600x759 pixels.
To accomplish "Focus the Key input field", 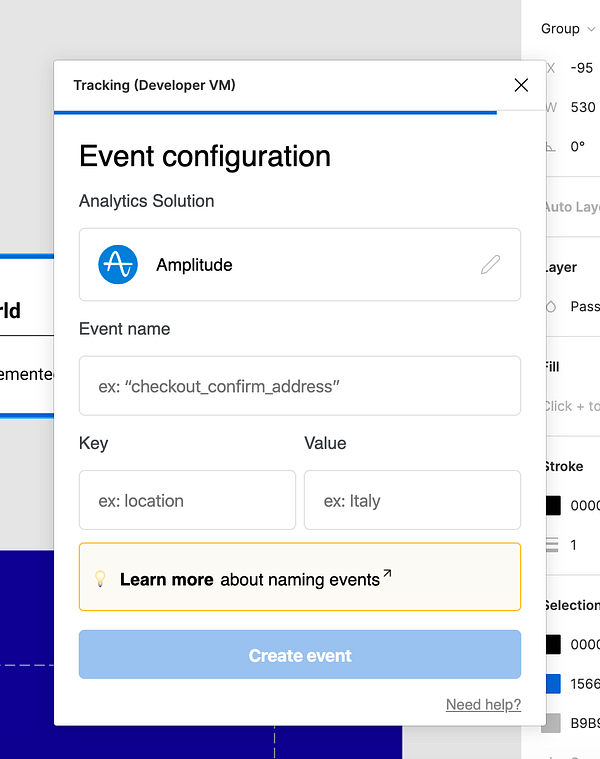I will pyautogui.click(x=187, y=500).
